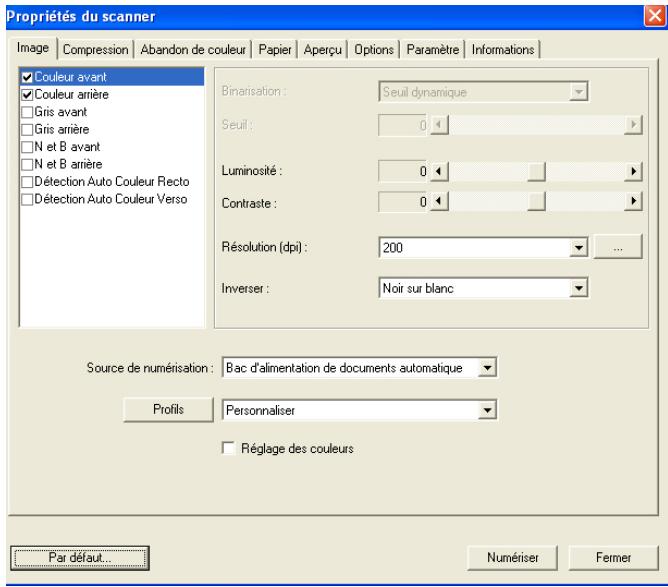
Task: Switch to the Paramètre tab
Action: click(433, 49)
